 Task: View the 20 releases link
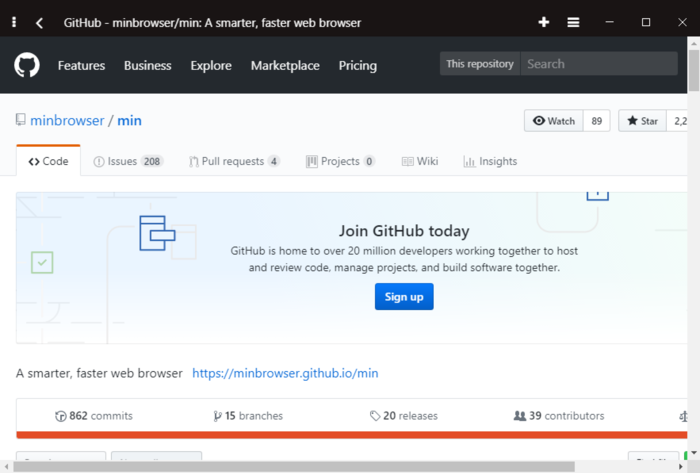pyautogui.click(x=404, y=416)
